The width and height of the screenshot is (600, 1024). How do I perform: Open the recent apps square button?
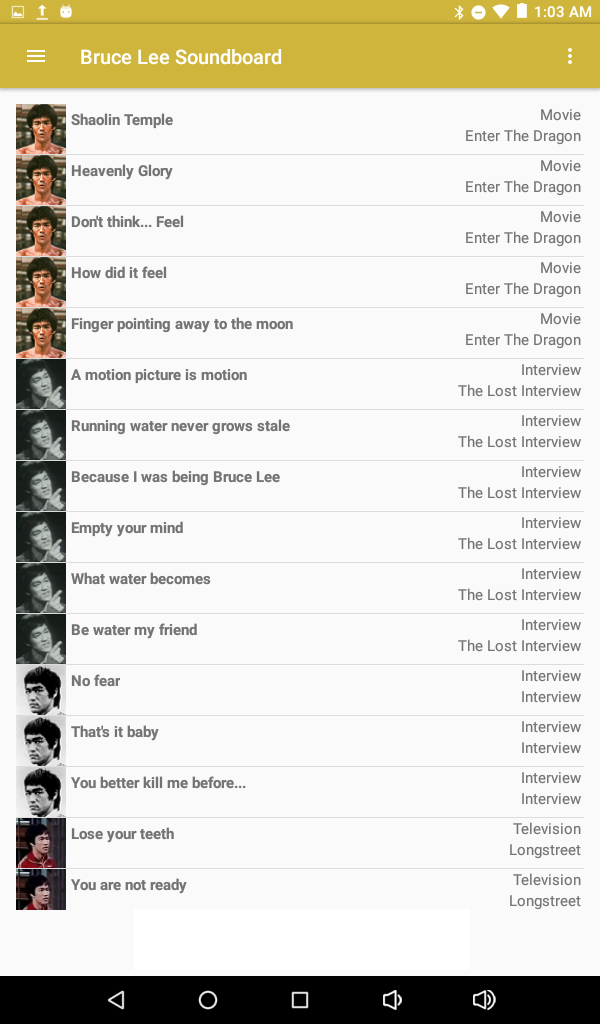pos(300,999)
